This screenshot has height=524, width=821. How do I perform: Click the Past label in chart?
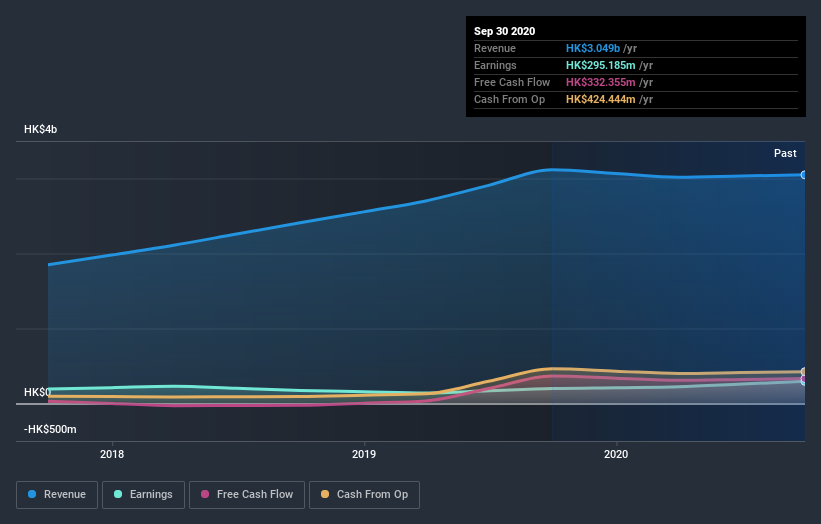click(x=785, y=153)
